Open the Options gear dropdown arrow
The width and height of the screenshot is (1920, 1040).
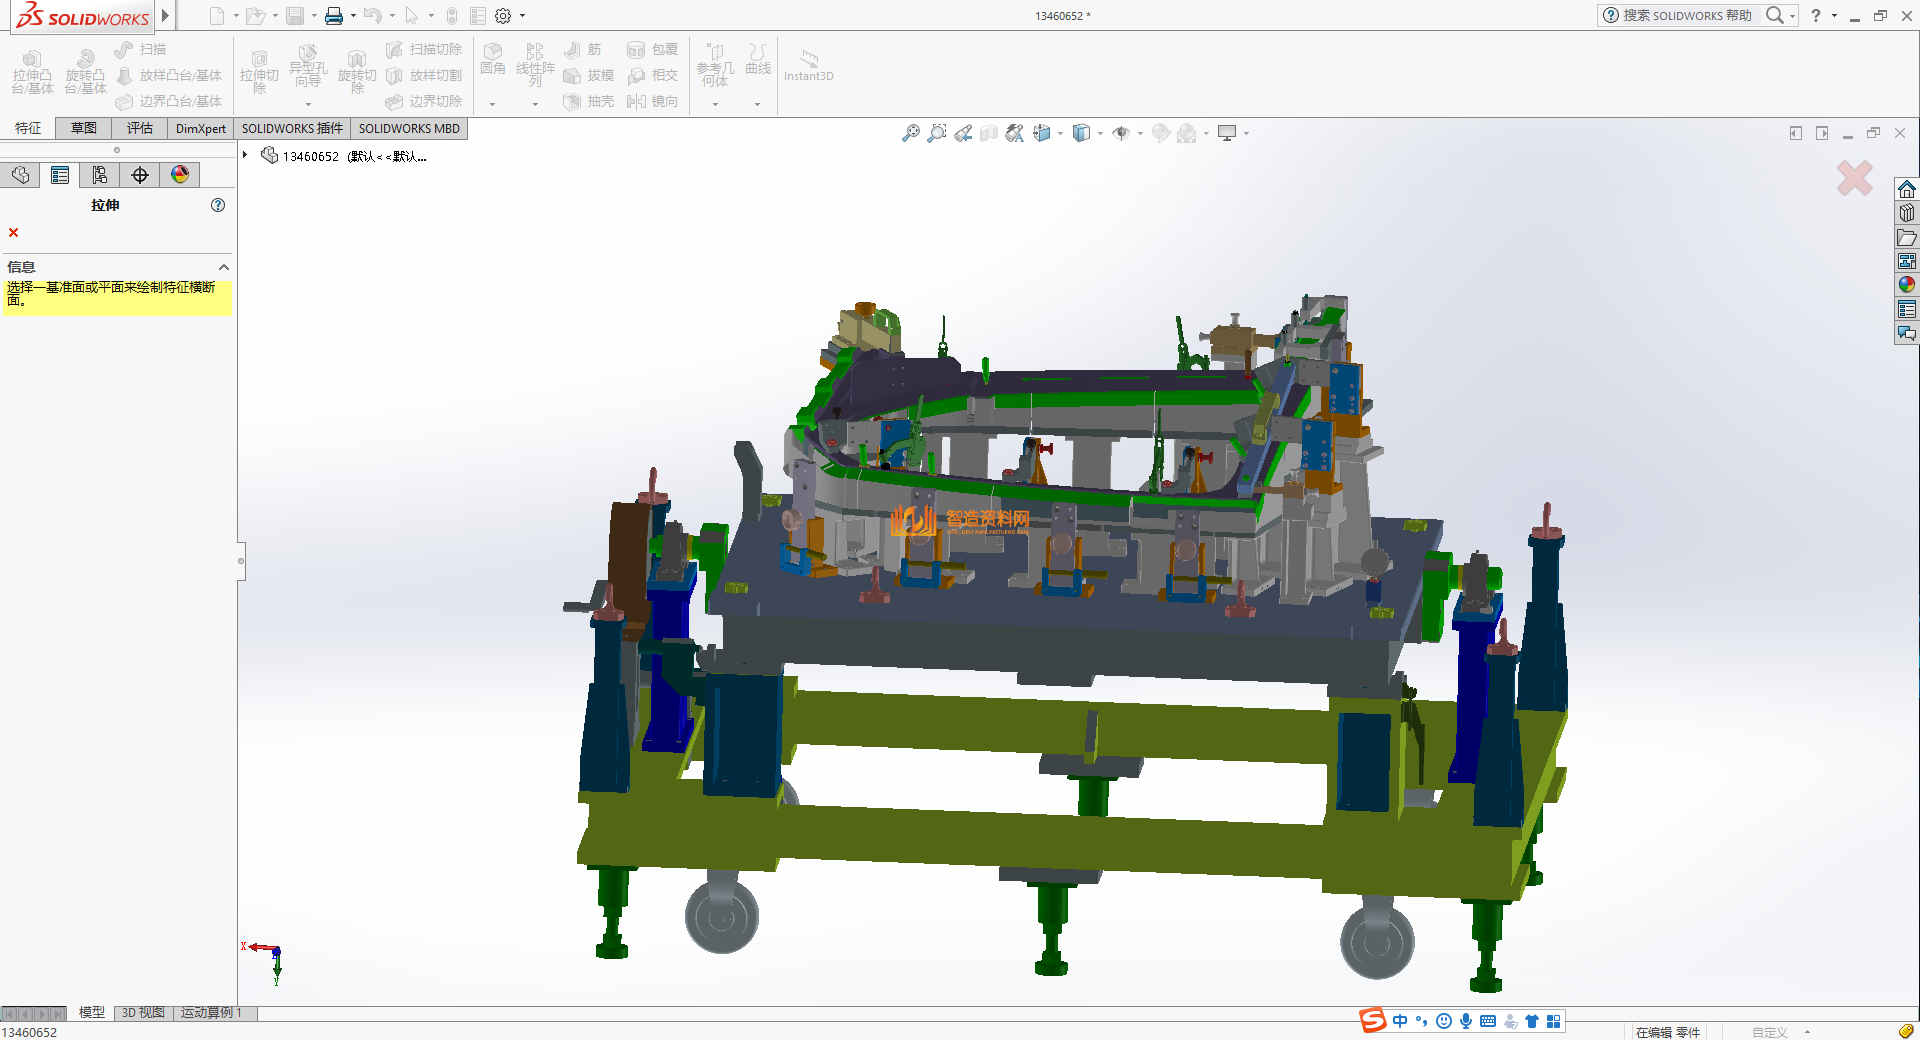522,16
